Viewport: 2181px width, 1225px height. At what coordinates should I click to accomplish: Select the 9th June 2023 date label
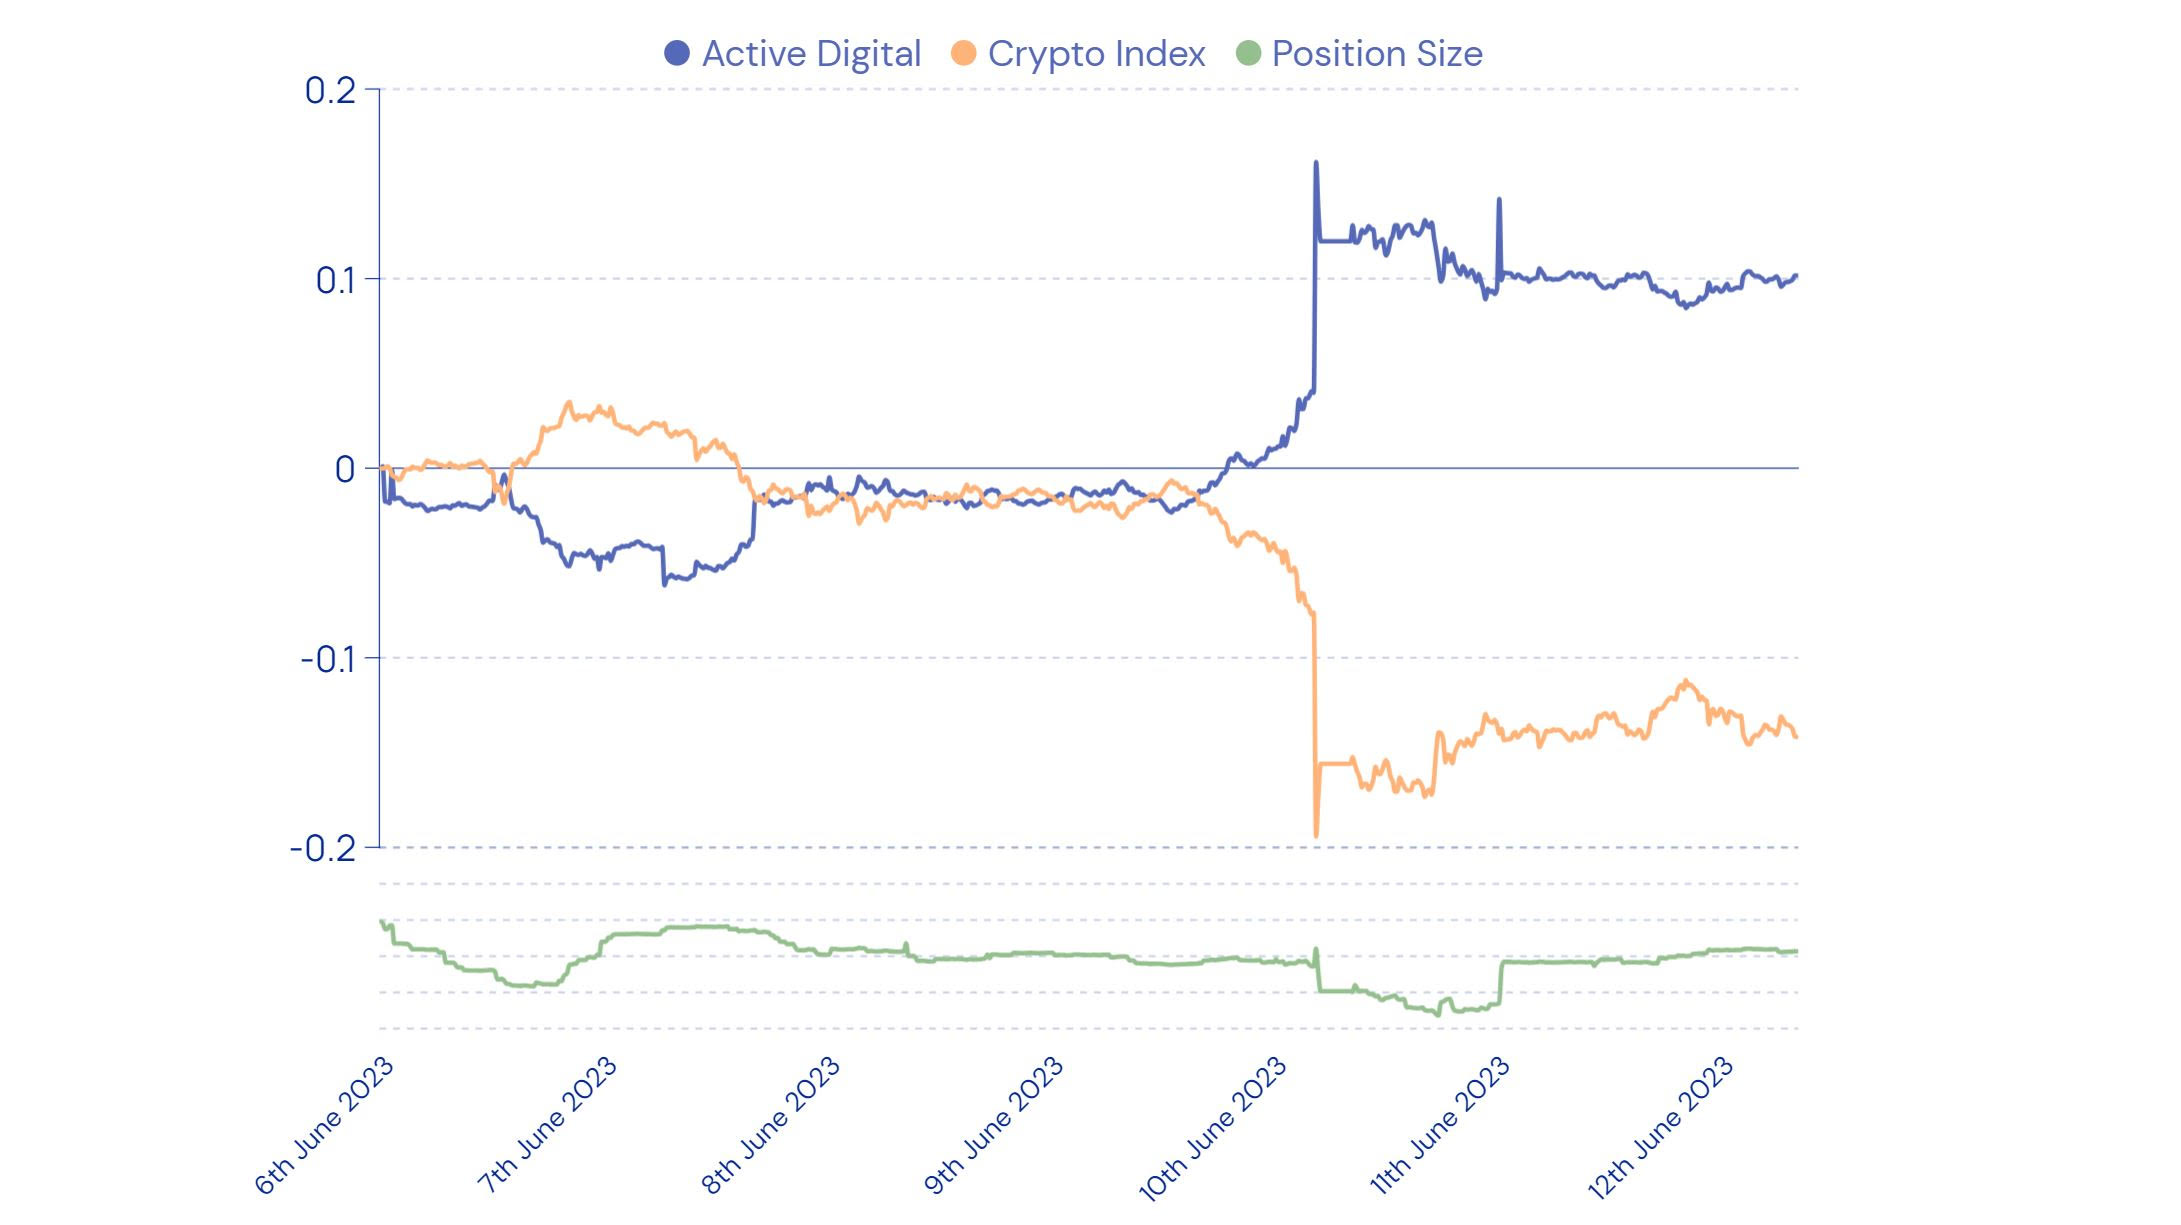coord(994,1125)
